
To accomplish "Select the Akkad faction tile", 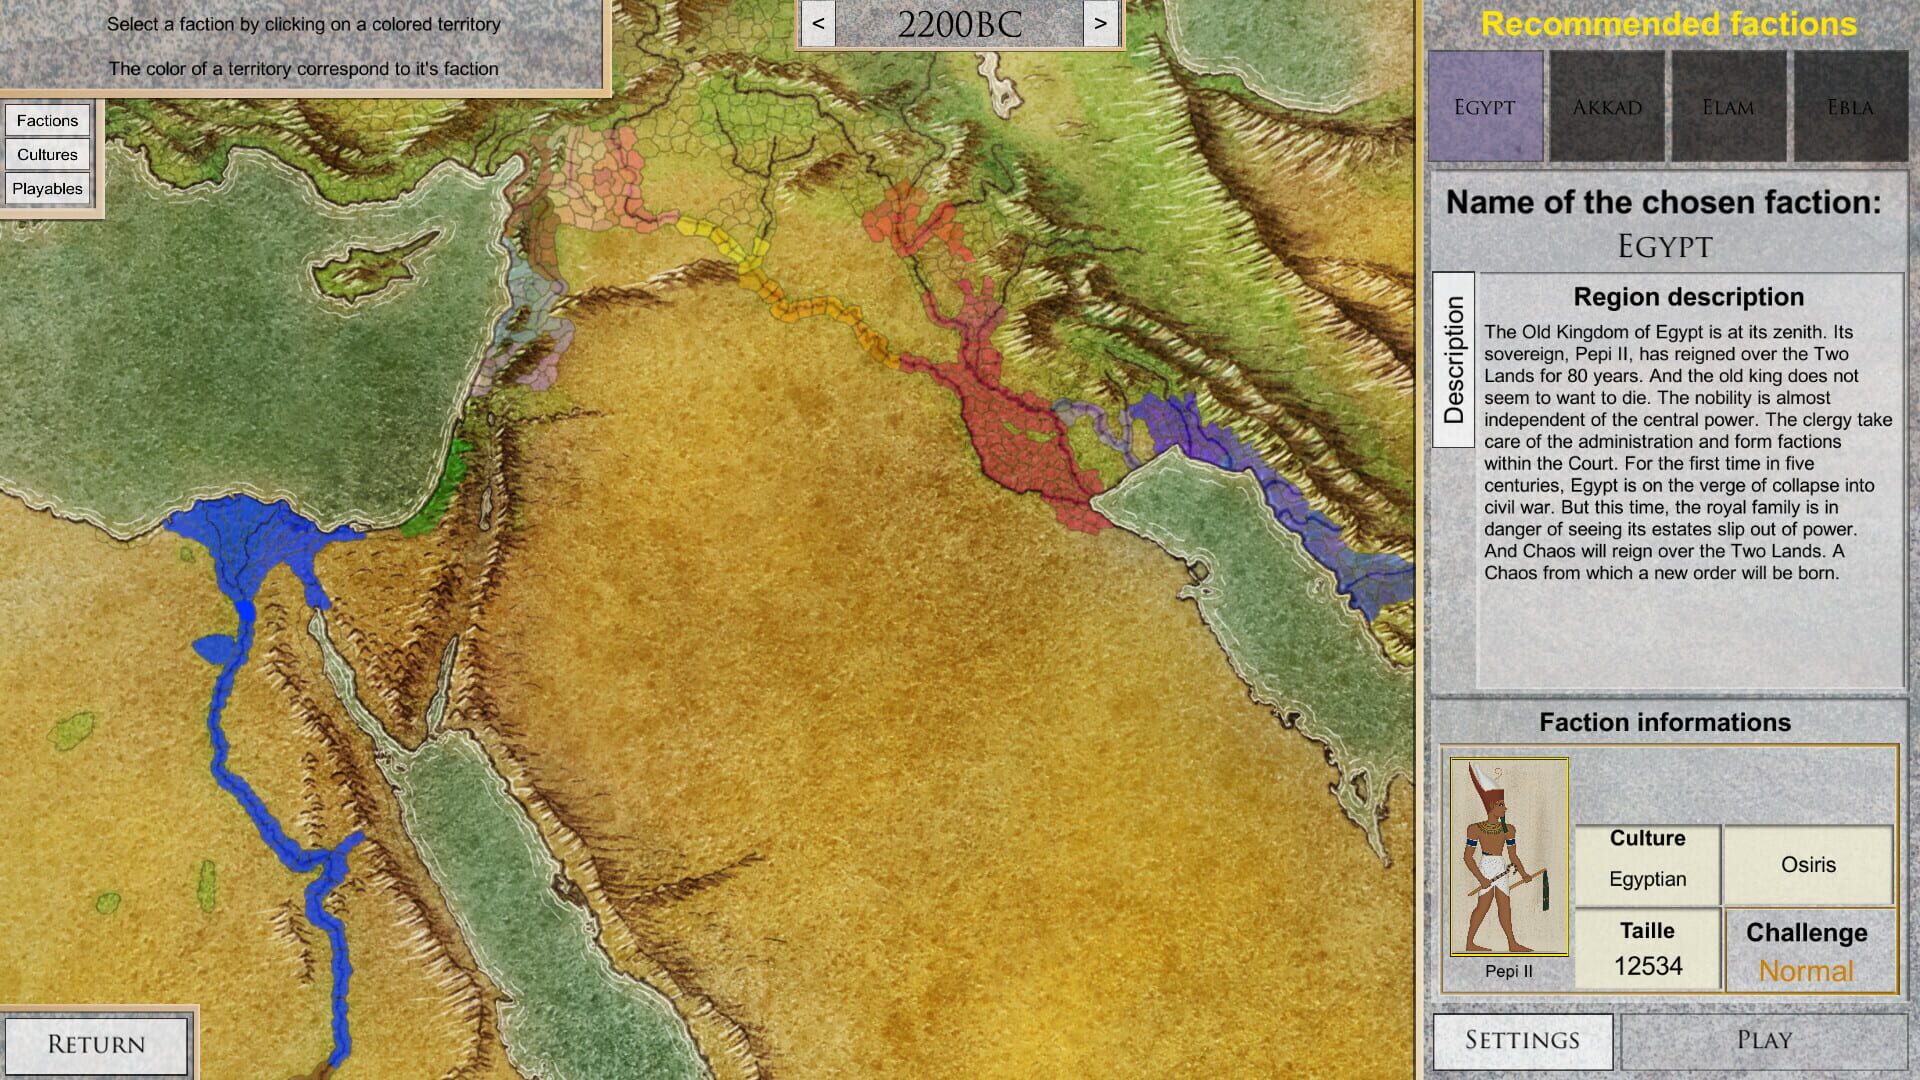I will pyautogui.click(x=1606, y=105).
